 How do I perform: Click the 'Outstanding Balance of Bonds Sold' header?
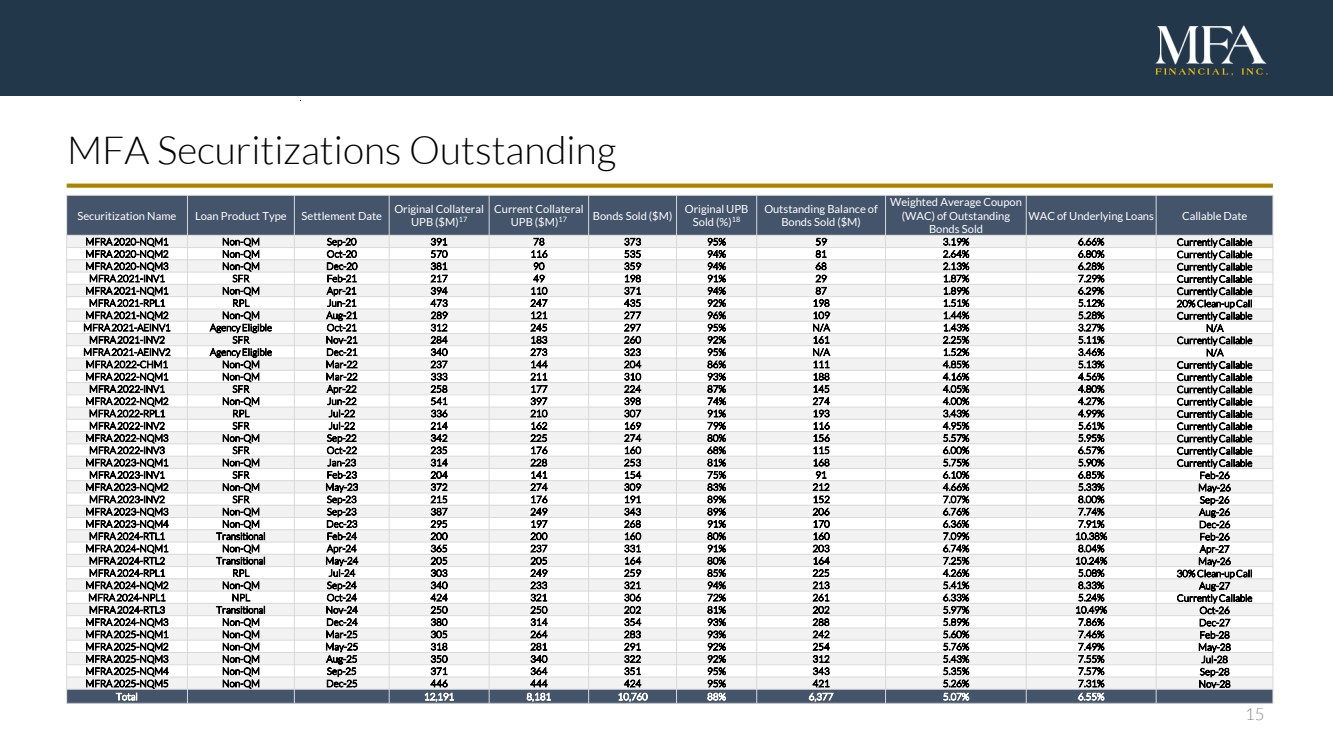(820, 216)
